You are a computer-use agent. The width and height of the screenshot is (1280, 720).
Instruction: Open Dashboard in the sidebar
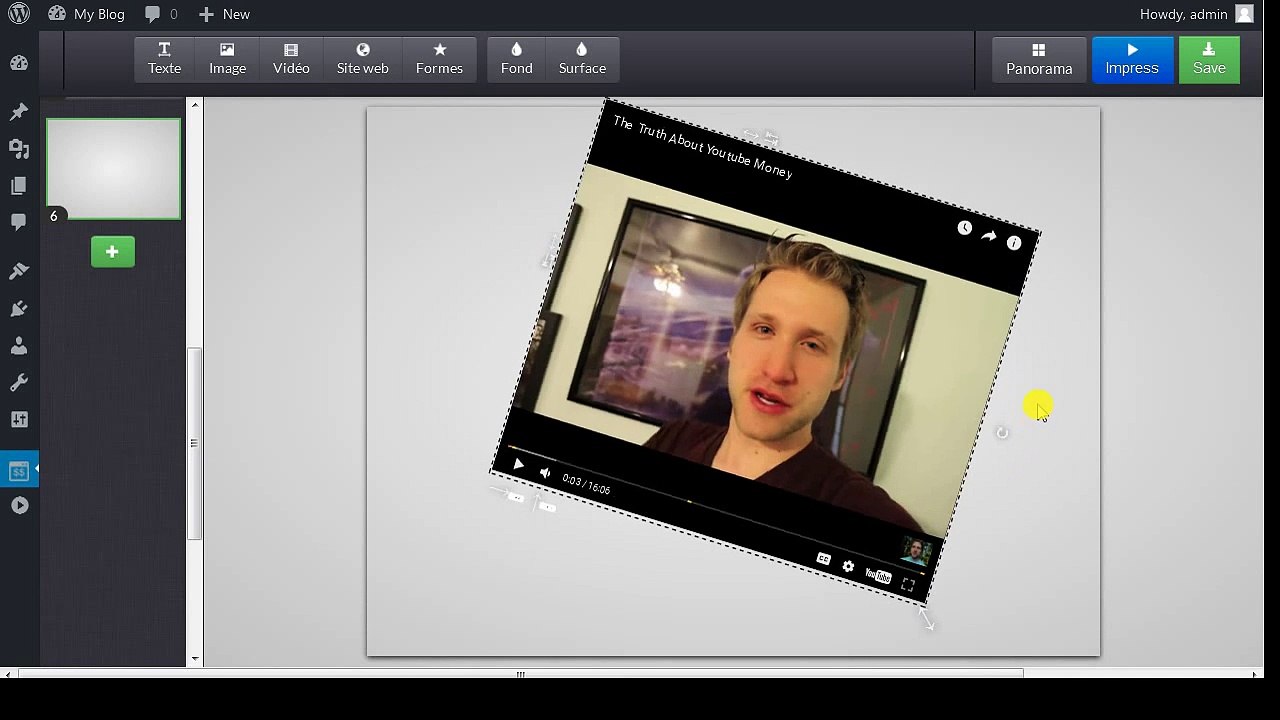pyautogui.click(x=19, y=63)
